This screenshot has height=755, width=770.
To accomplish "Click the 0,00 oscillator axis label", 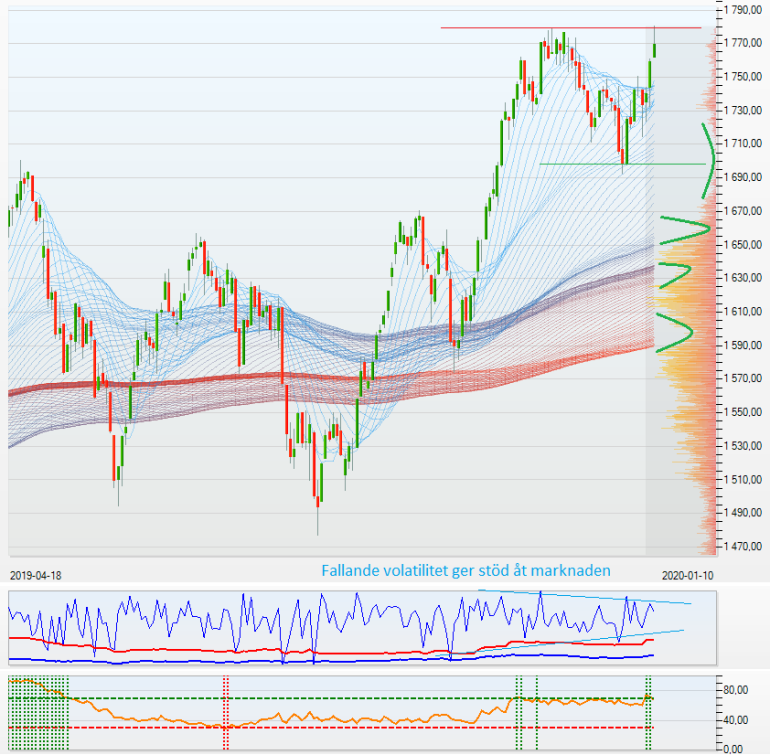I will click(x=733, y=749).
